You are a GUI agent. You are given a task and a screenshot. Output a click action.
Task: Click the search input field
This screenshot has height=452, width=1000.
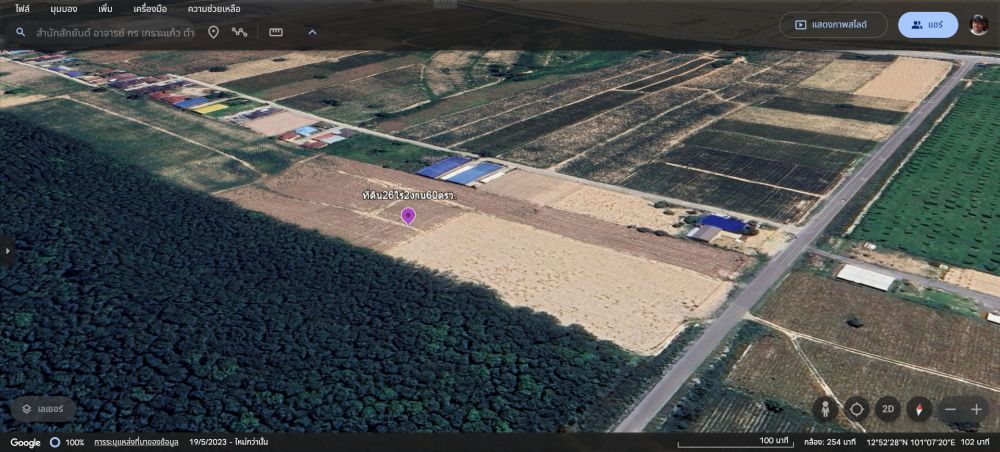point(110,32)
